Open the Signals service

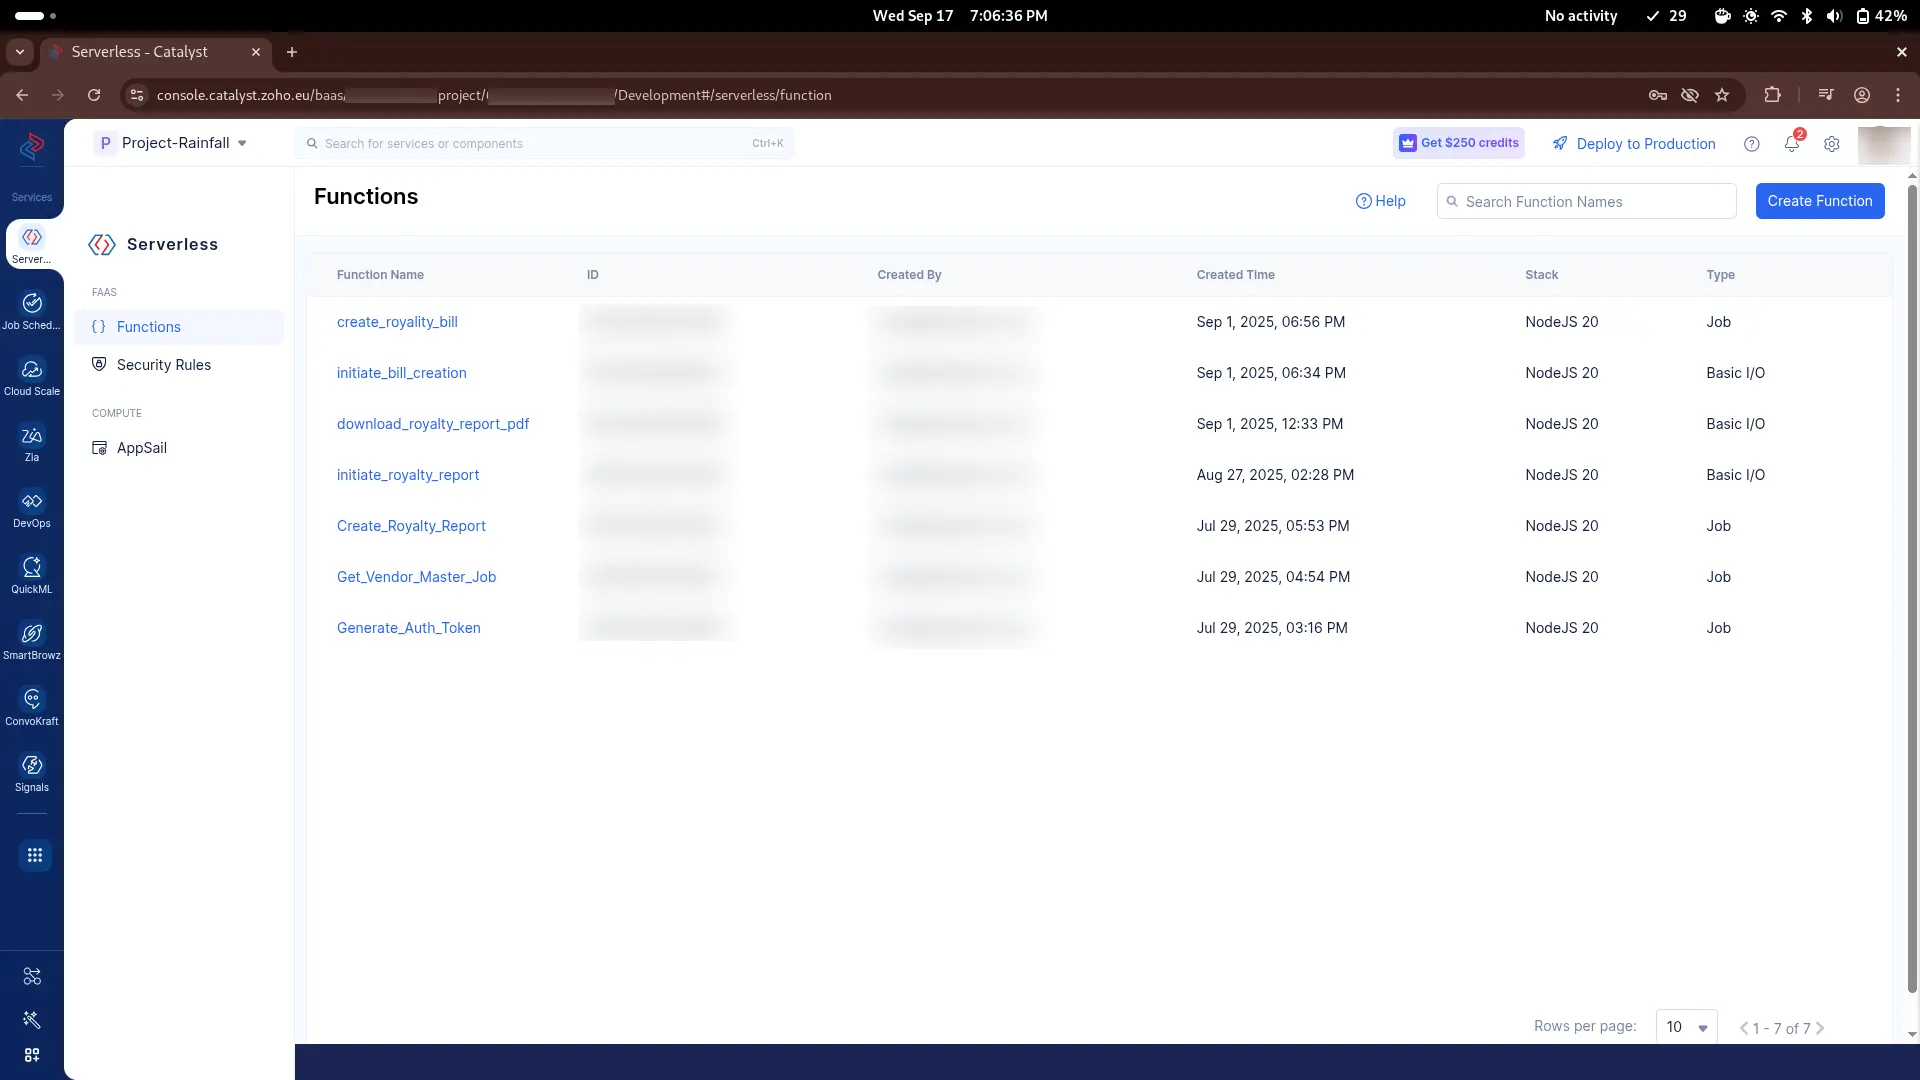pyautogui.click(x=31, y=771)
